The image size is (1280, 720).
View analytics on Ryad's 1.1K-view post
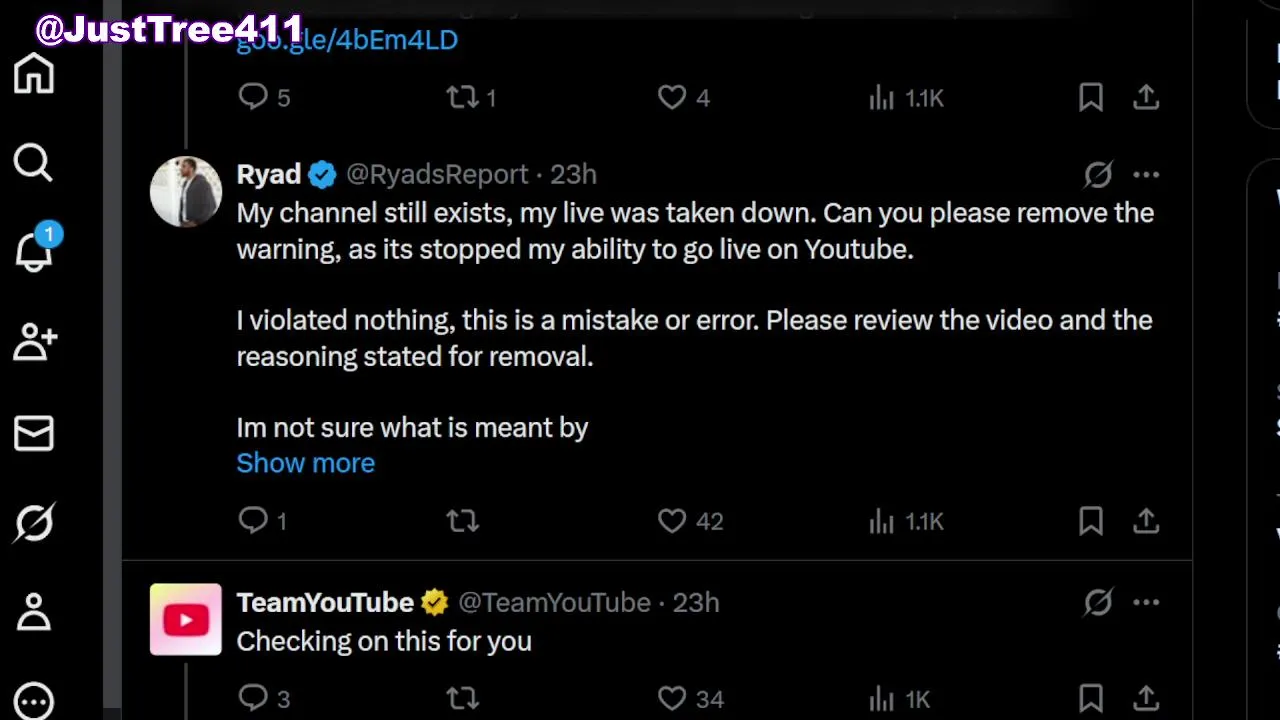point(882,521)
